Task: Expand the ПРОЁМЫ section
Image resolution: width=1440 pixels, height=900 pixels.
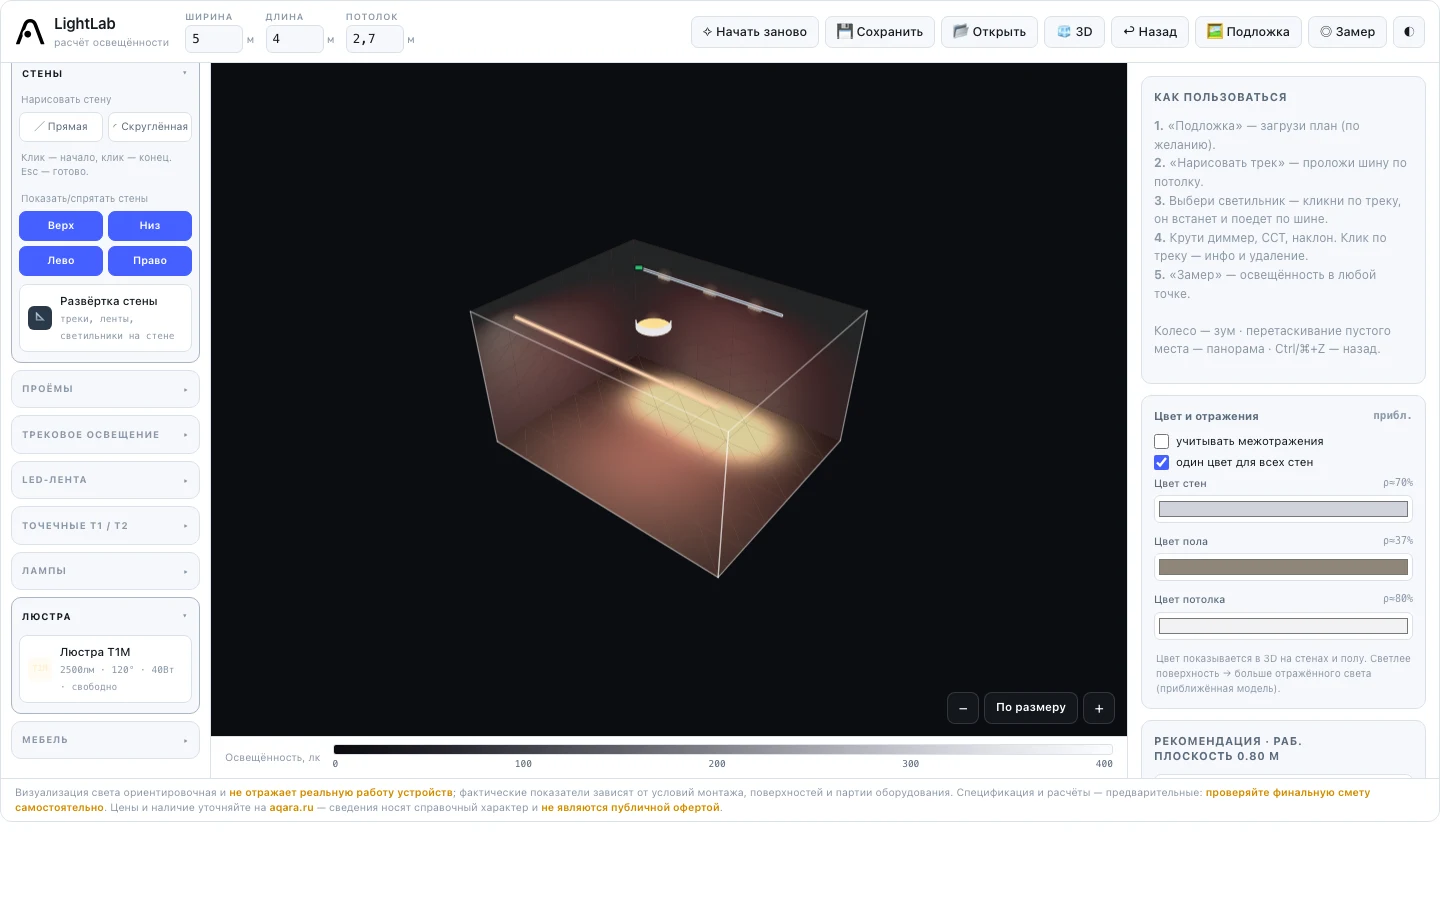Action: click(x=105, y=389)
